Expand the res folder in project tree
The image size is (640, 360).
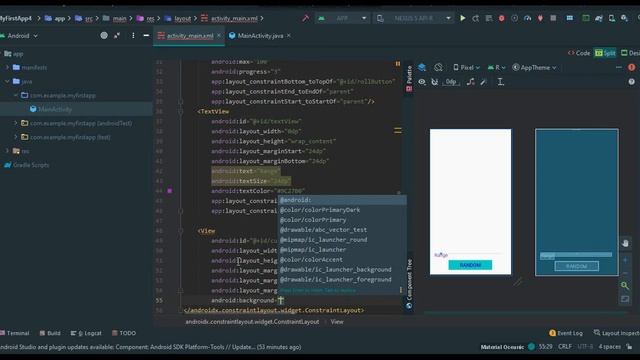[x=8, y=151]
